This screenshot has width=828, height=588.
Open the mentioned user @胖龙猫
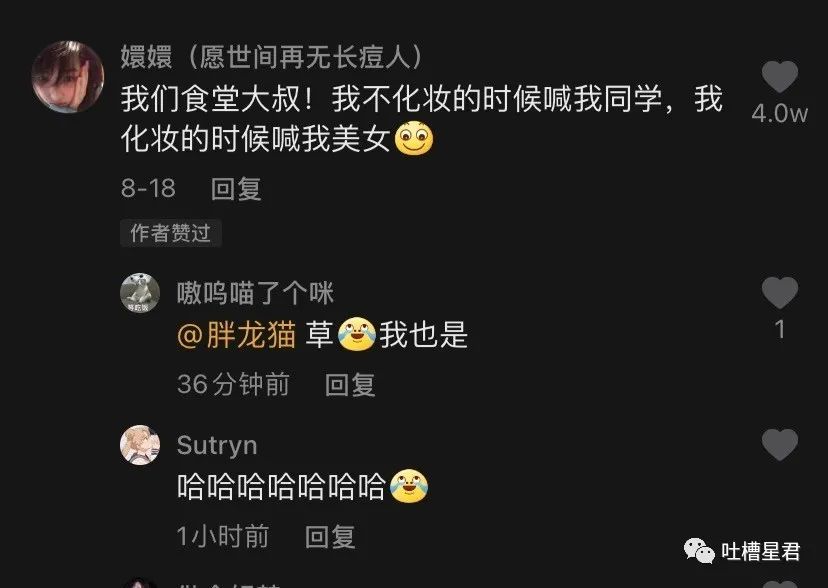tap(237, 336)
